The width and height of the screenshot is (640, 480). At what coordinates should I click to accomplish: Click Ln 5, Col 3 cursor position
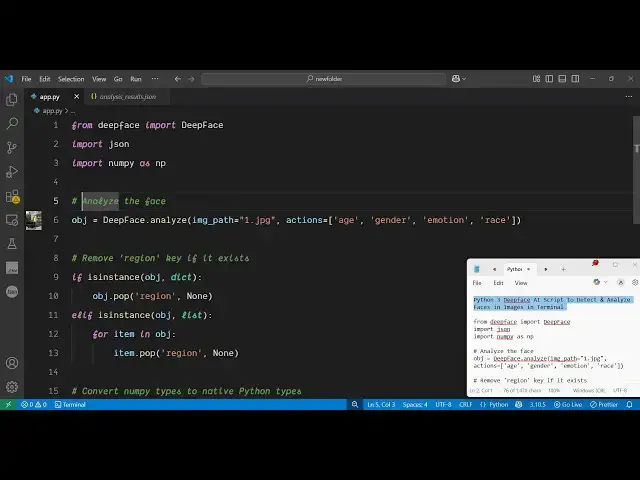coord(381,404)
